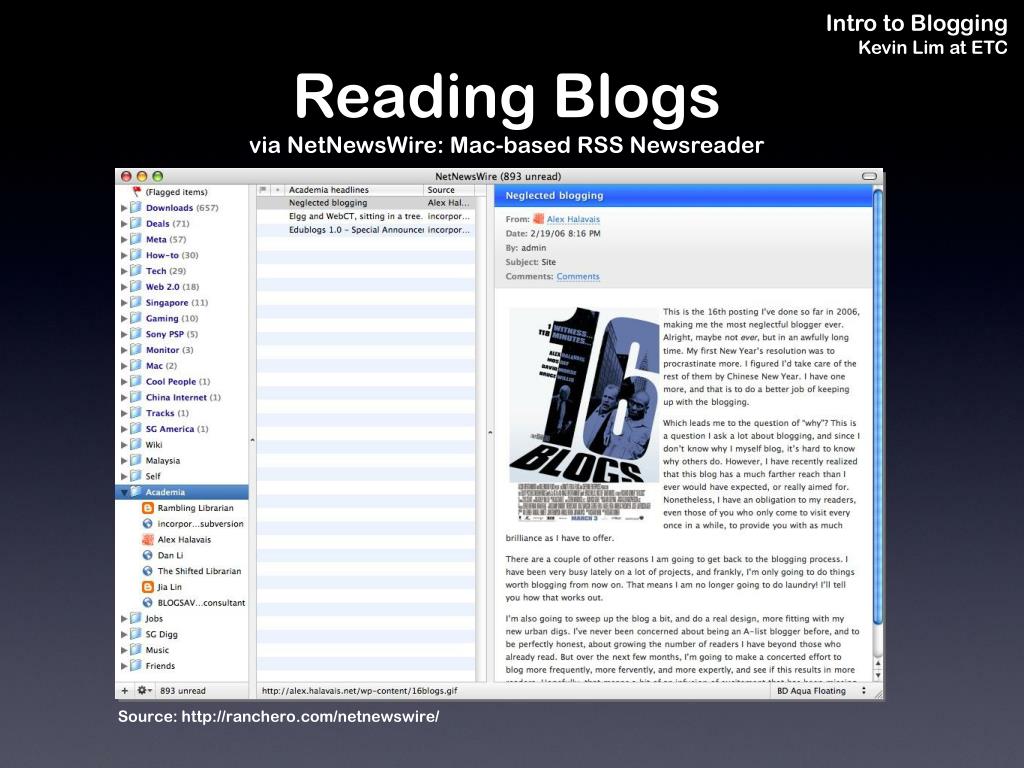Click the plus add subscription button
This screenshot has height=768, width=1024.
point(125,690)
